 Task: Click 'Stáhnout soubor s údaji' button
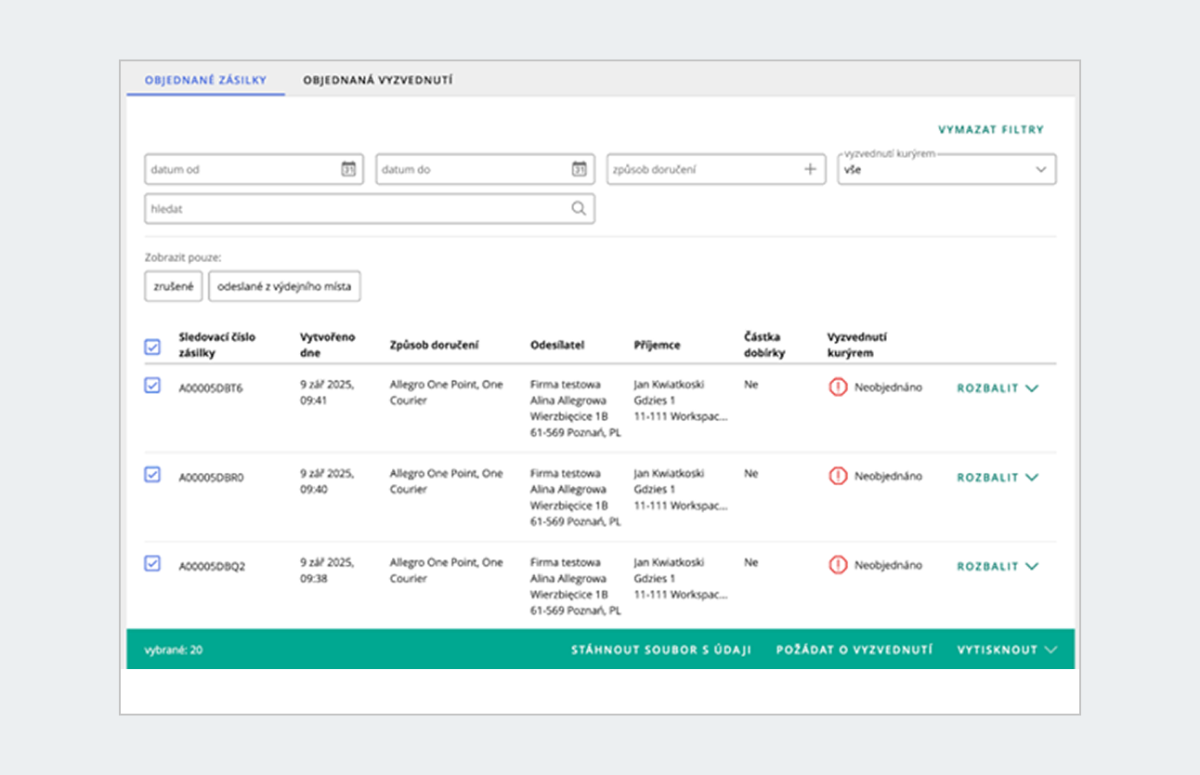click(x=661, y=649)
